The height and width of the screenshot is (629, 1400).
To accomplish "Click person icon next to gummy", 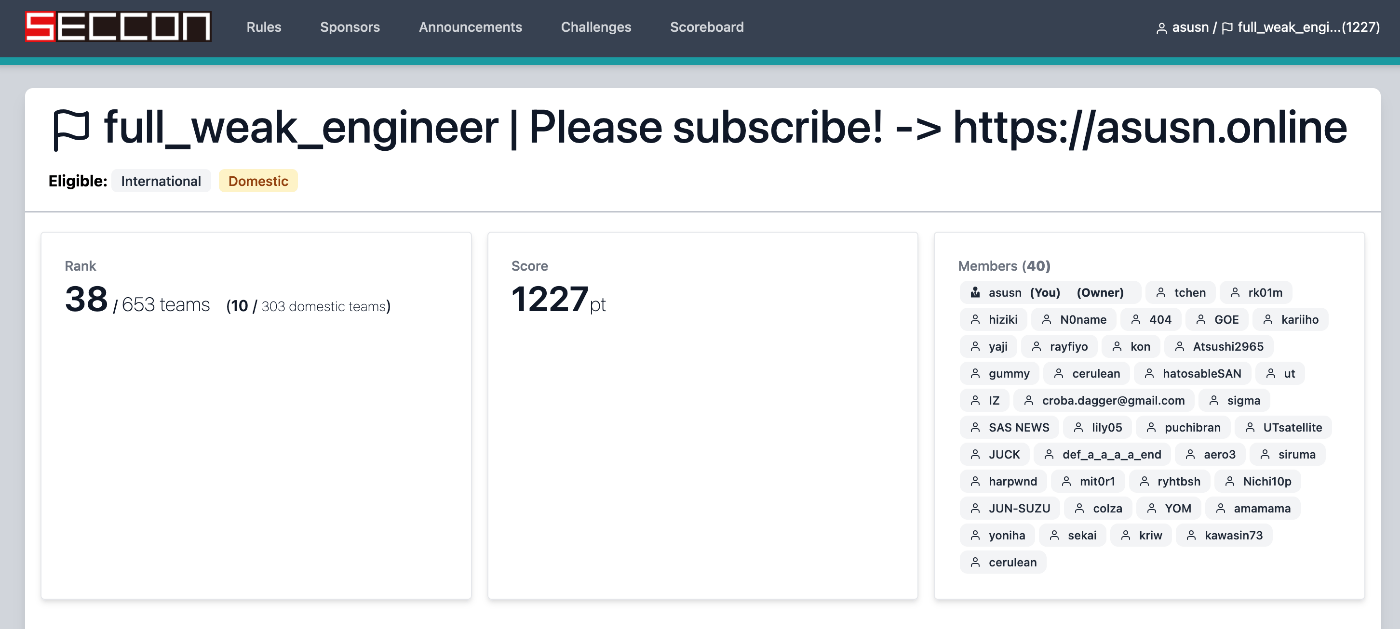I will (x=975, y=374).
